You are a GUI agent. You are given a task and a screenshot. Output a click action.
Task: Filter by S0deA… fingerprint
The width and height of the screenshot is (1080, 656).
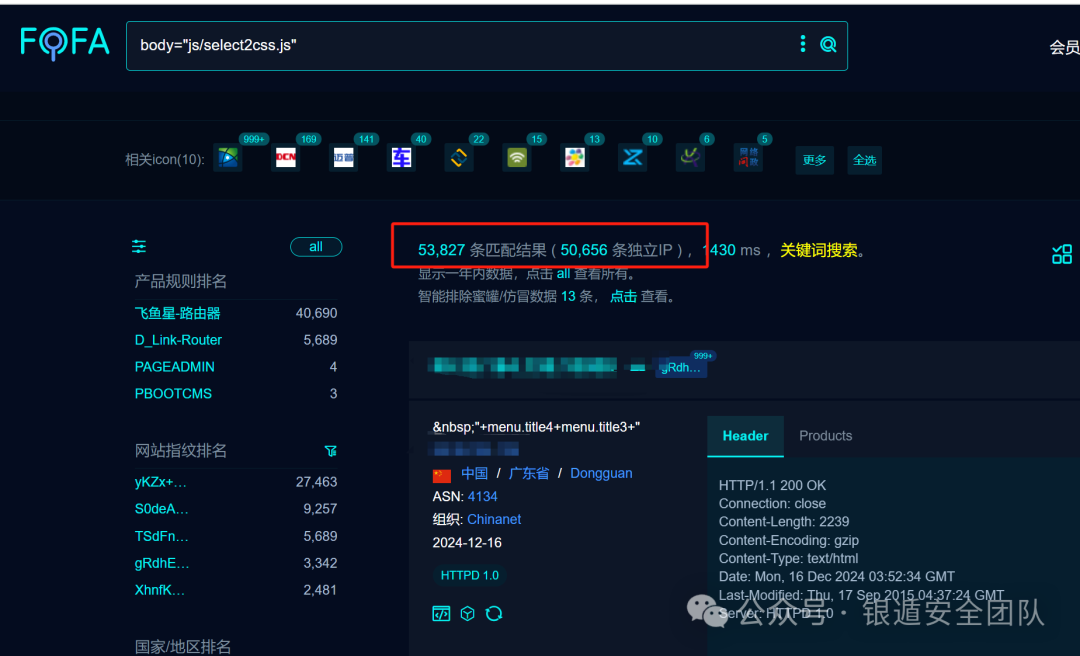click(162, 509)
